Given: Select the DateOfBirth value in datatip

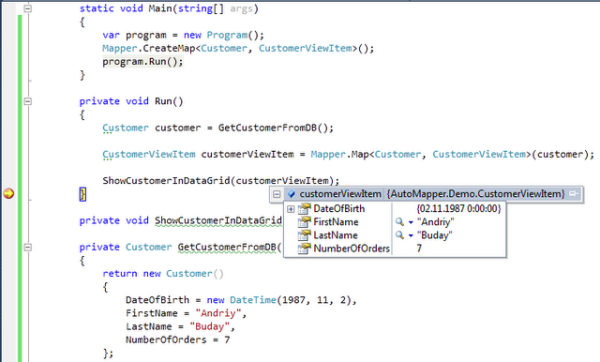Looking at the screenshot, I should tap(458, 209).
